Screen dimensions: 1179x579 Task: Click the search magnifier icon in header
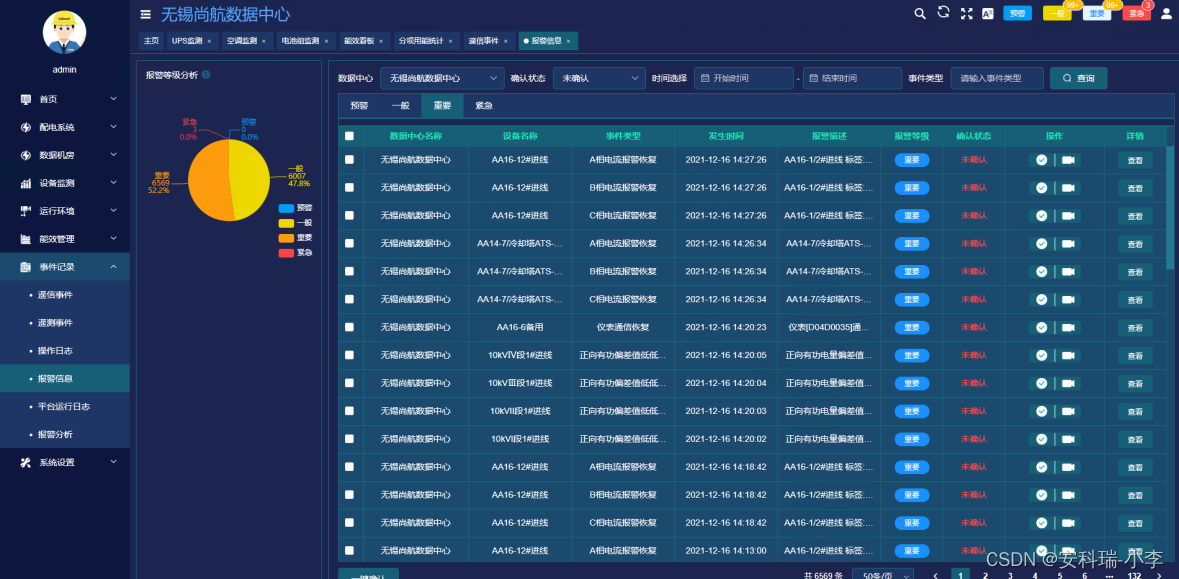[920, 14]
